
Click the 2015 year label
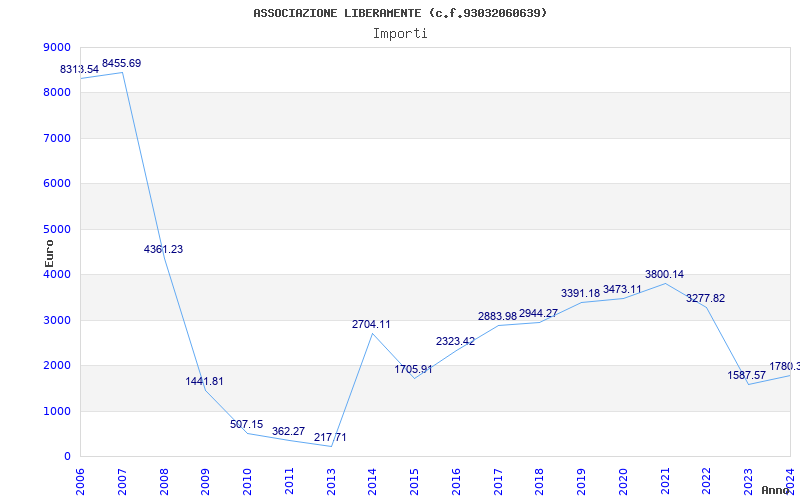coord(415,481)
